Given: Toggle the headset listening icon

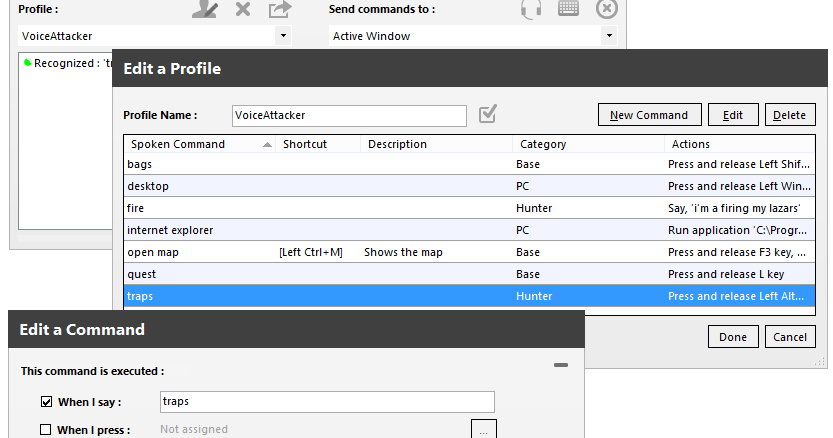Looking at the screenshot, I should coord(531,9).
